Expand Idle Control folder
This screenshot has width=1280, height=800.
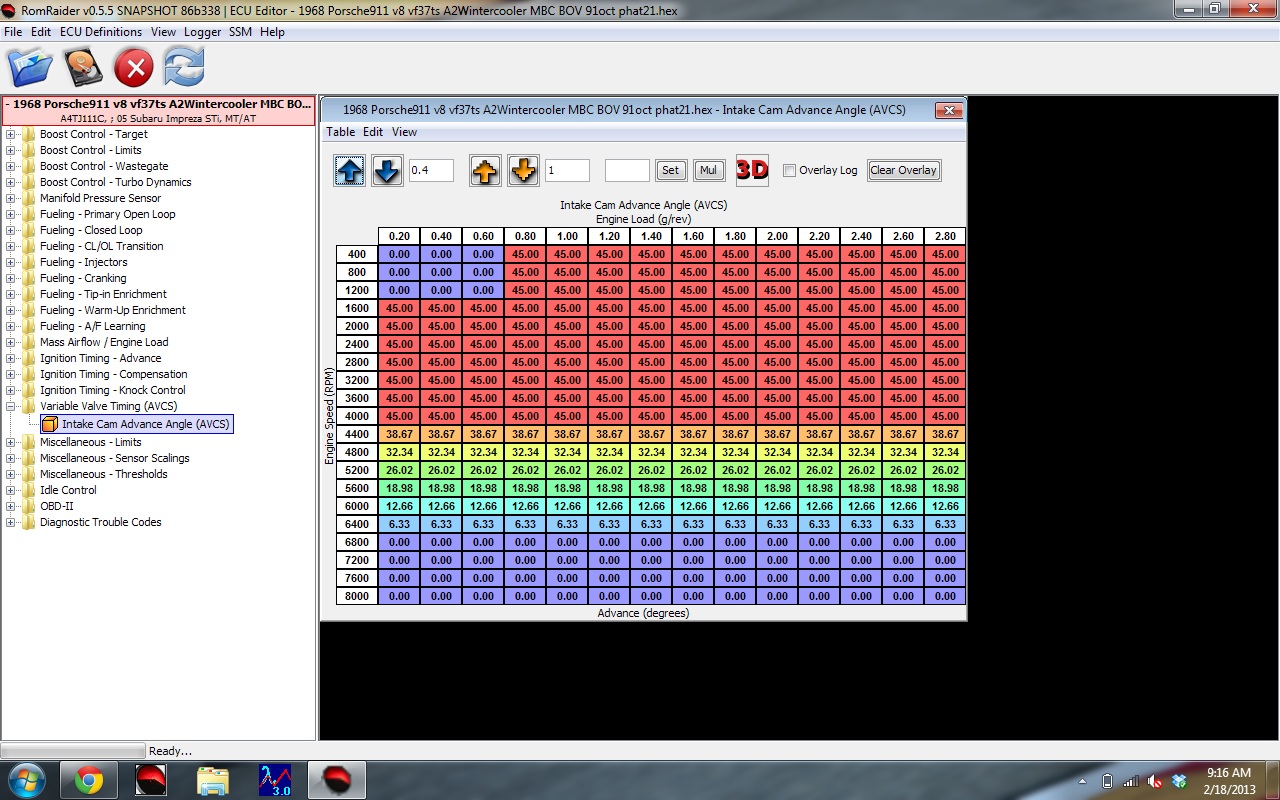11,490
